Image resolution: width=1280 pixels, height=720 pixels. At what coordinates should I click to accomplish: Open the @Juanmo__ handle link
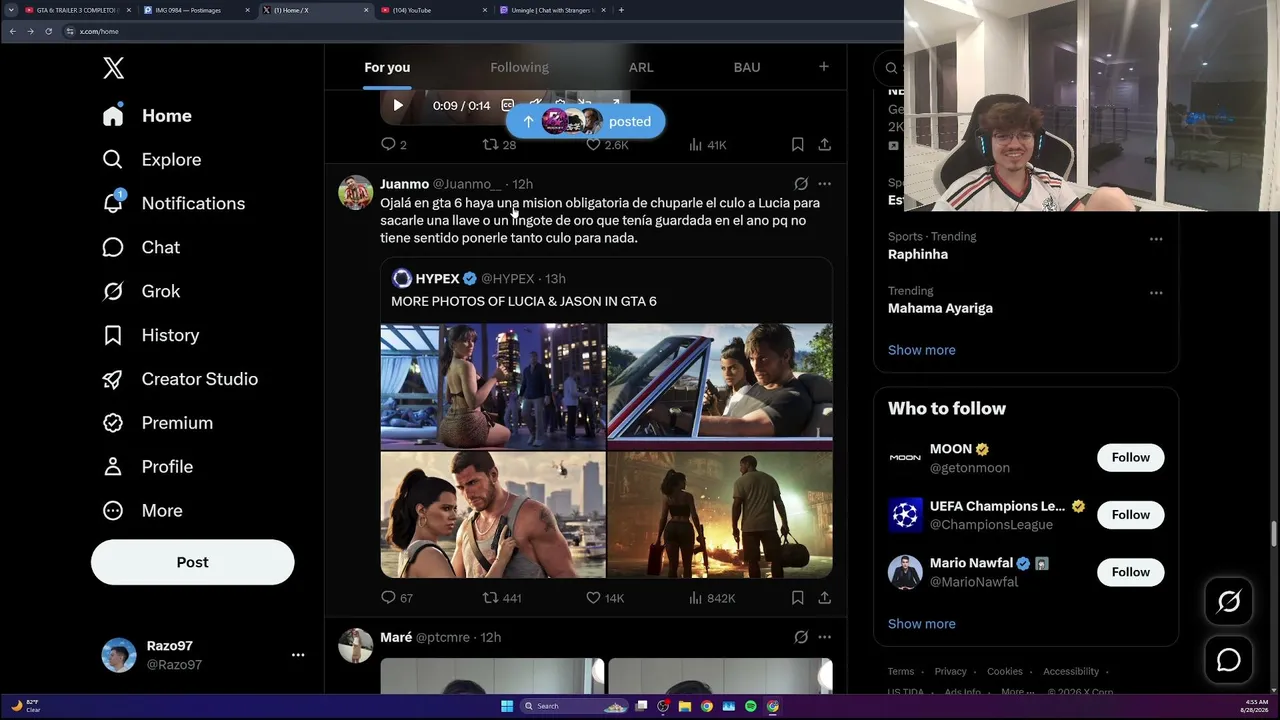point(467,184)
